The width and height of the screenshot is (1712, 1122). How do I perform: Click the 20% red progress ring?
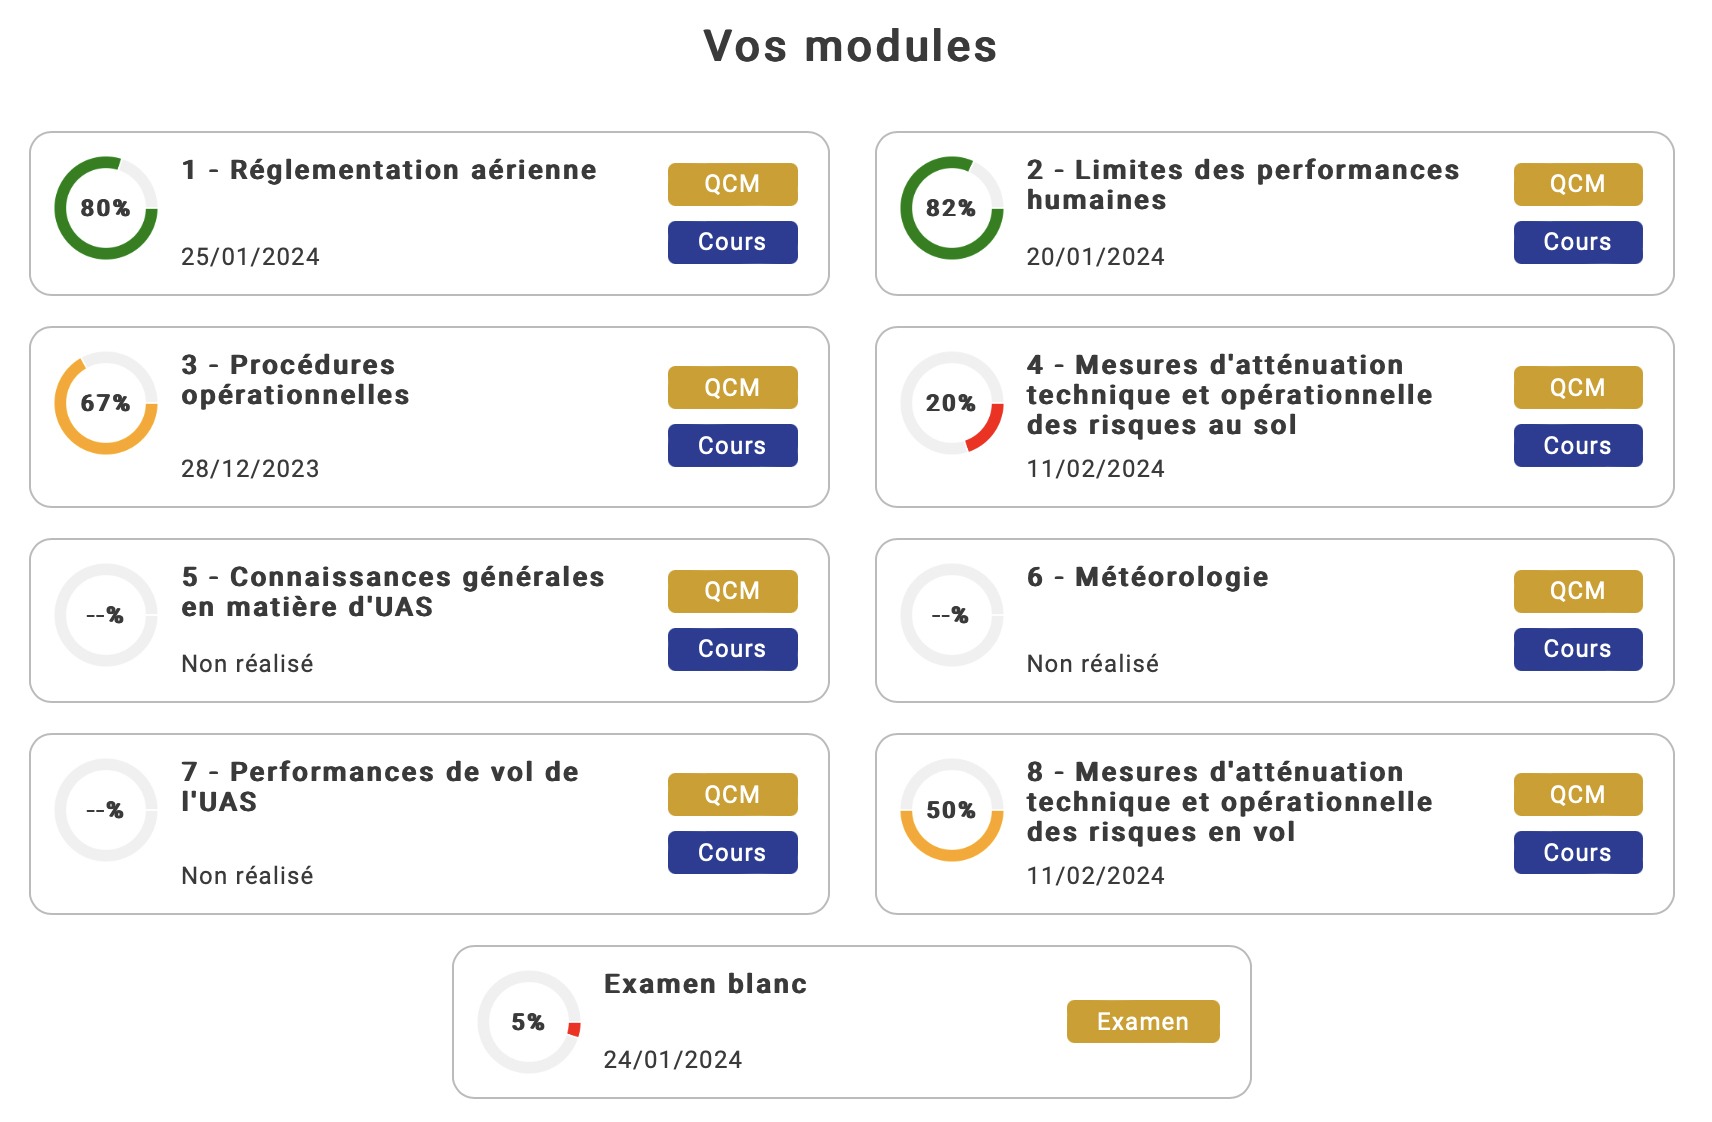pyautogui.click(x=951, y=403)
